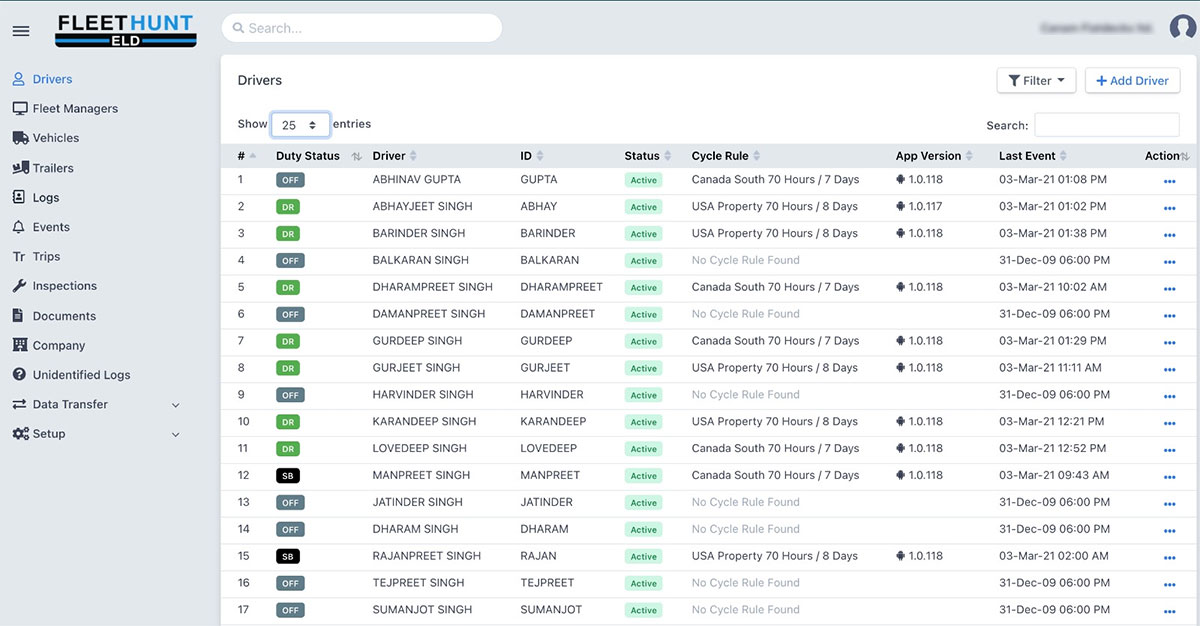Open the Show entries count selector
This screenshot has width=1200, height=626.
(x=300, y=125)
